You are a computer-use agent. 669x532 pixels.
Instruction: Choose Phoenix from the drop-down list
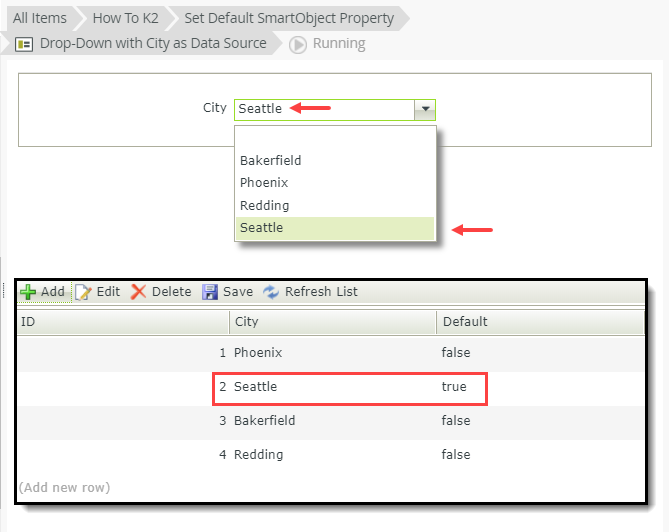click(335, 183)
